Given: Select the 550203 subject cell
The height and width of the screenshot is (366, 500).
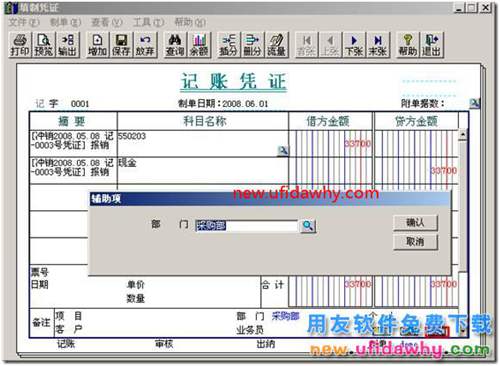Looking at the screenshot, I should click(203, 143).
